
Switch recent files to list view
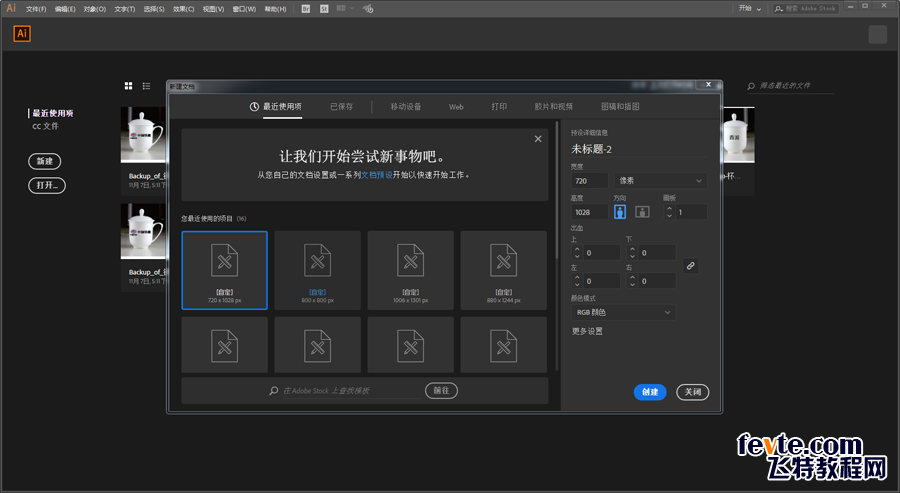coord(146,86)
